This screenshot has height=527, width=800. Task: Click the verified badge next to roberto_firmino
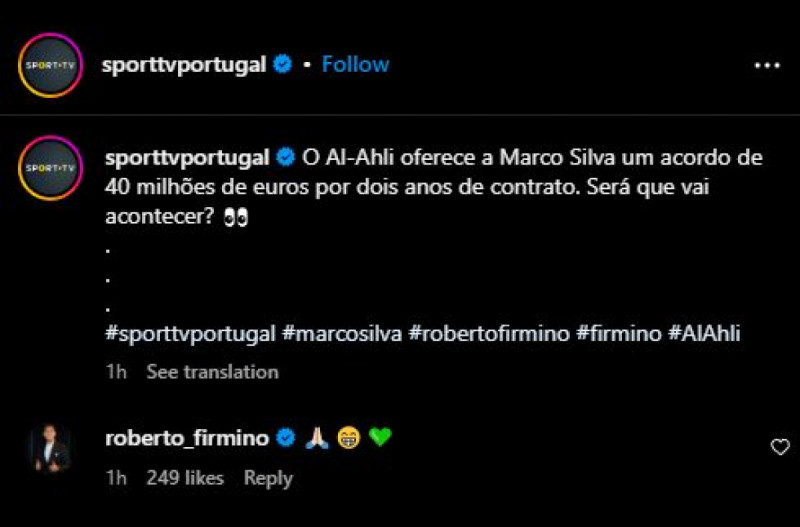(x=285, y=438)
